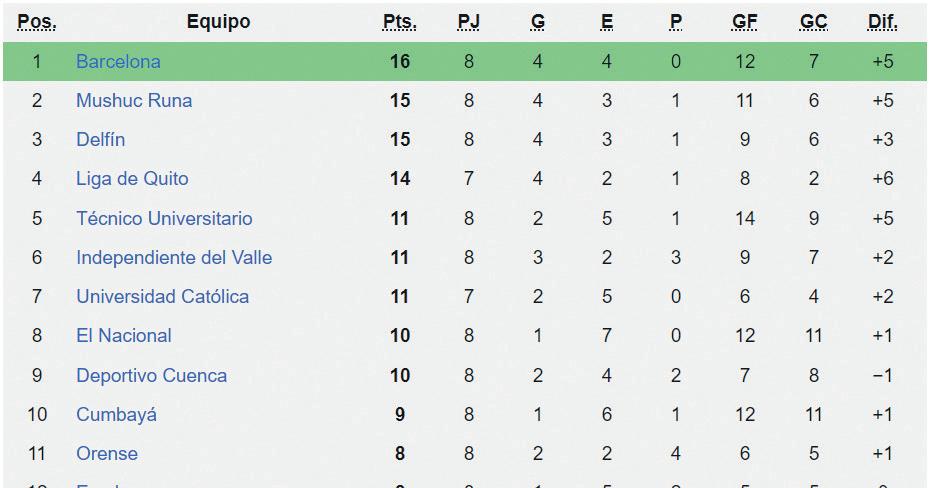Select the Independiente del Valle link
The height and width of the screenshot is (488, 938).
(x=174, y=258)
